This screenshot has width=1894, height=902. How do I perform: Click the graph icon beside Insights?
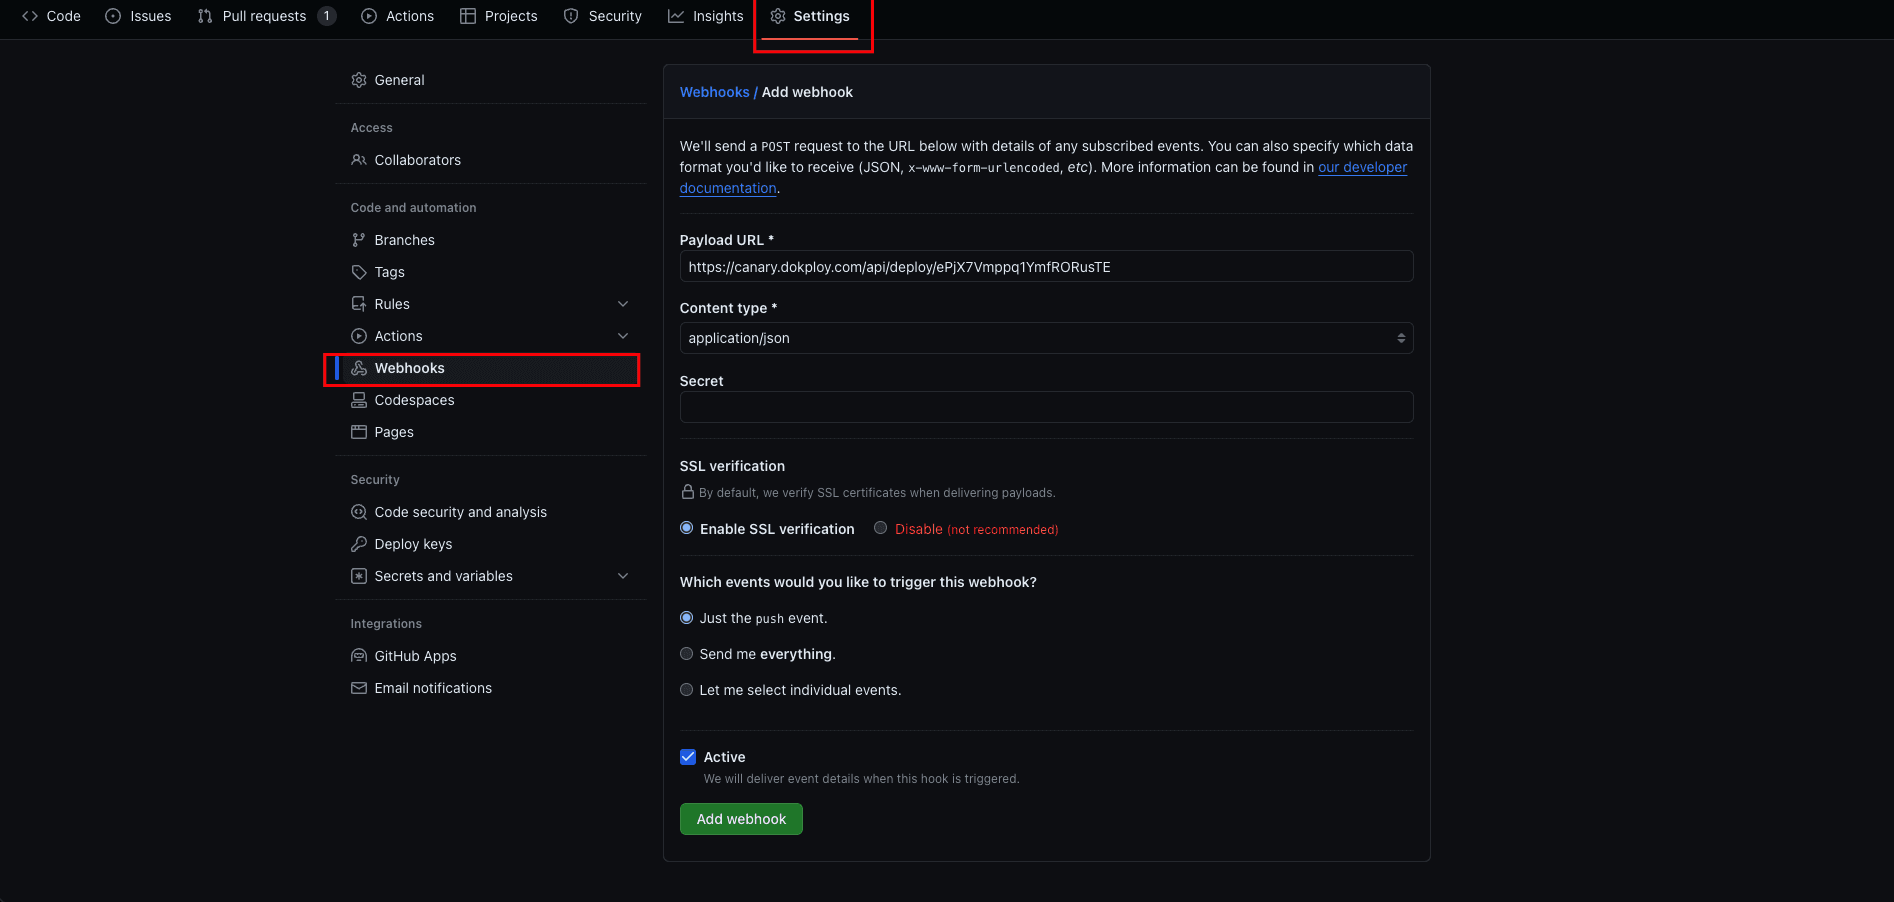coord(676,16)
